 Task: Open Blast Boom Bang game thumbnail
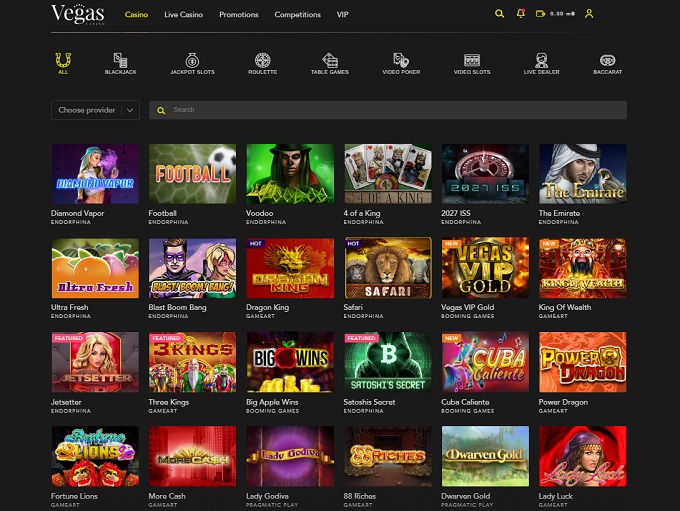point(193,268)
